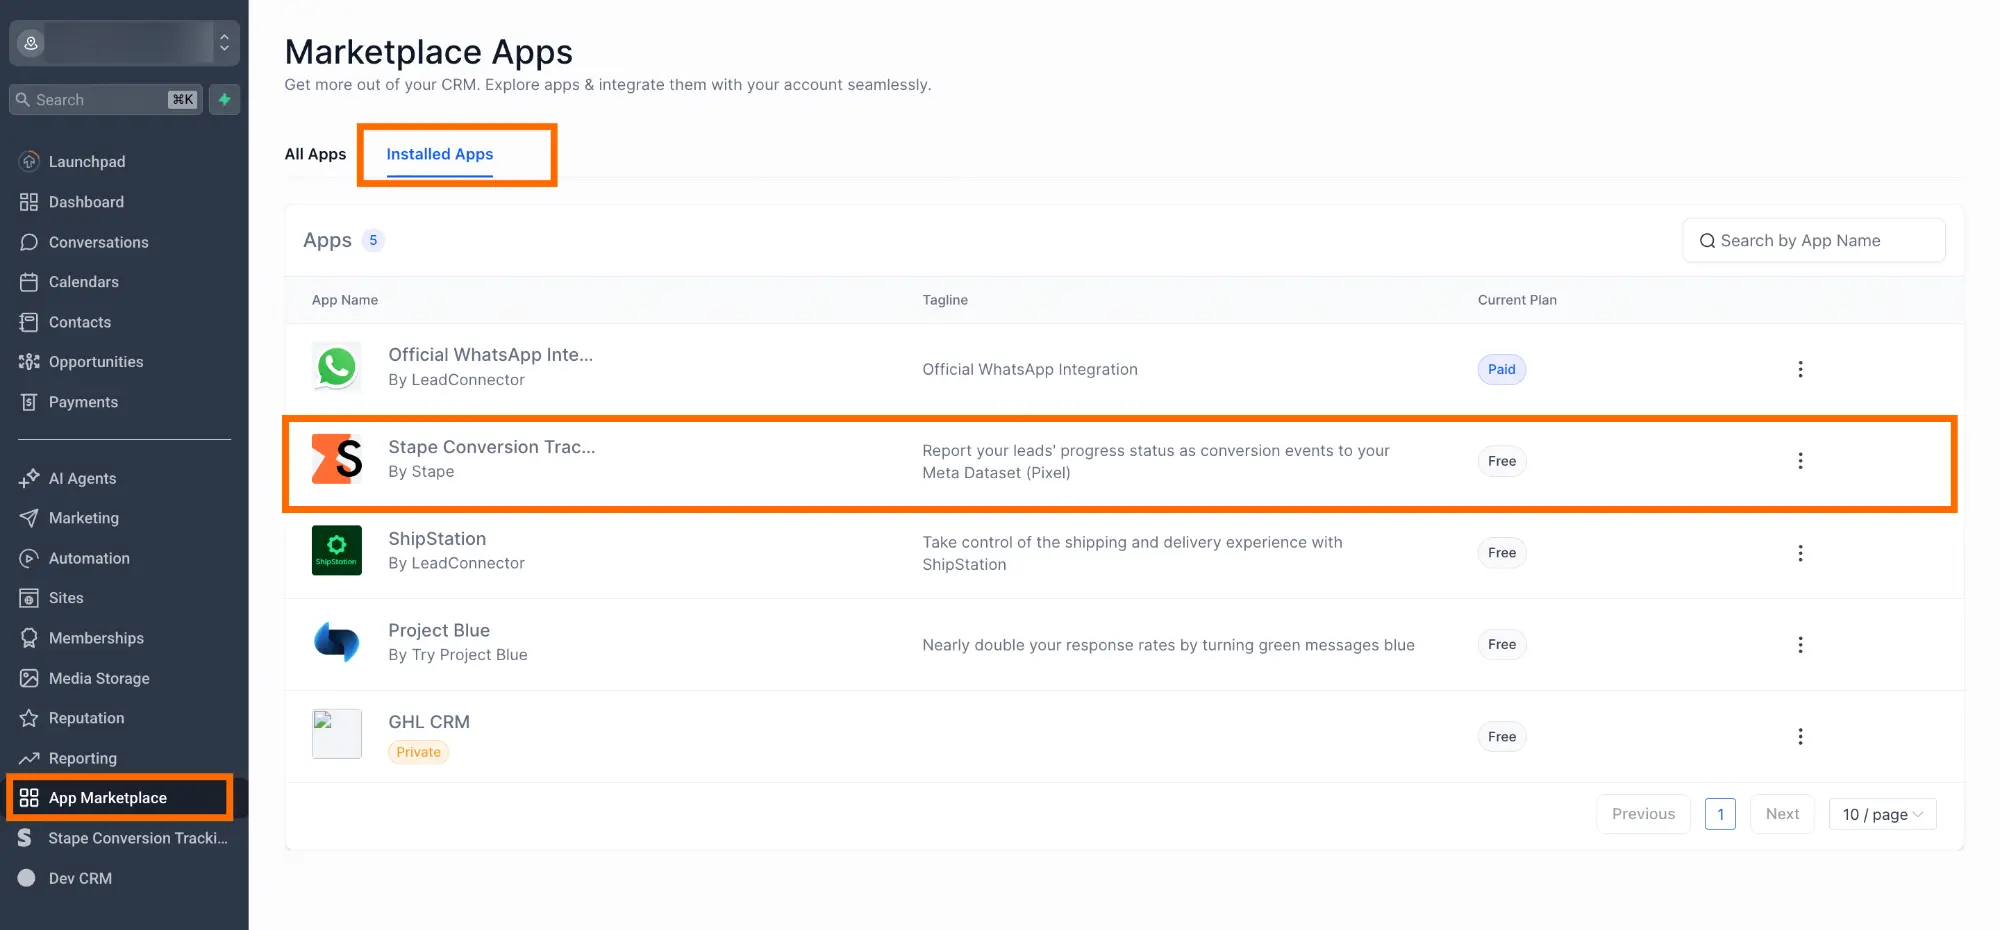This screenshot has width=2000, height=930.
Task: Select the Automation icon
Action: click(x=30, y=558)
